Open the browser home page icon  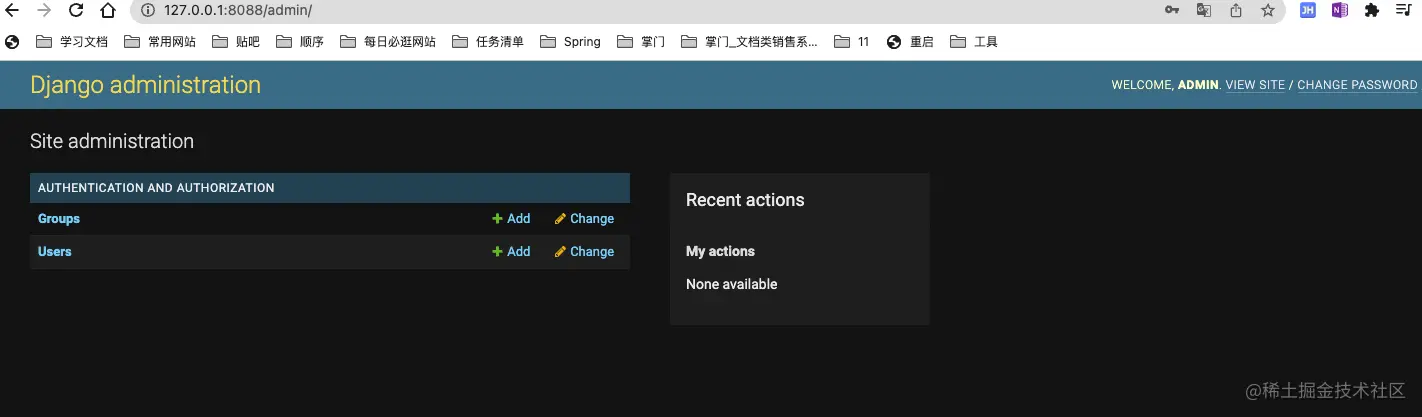pos(108,10)
